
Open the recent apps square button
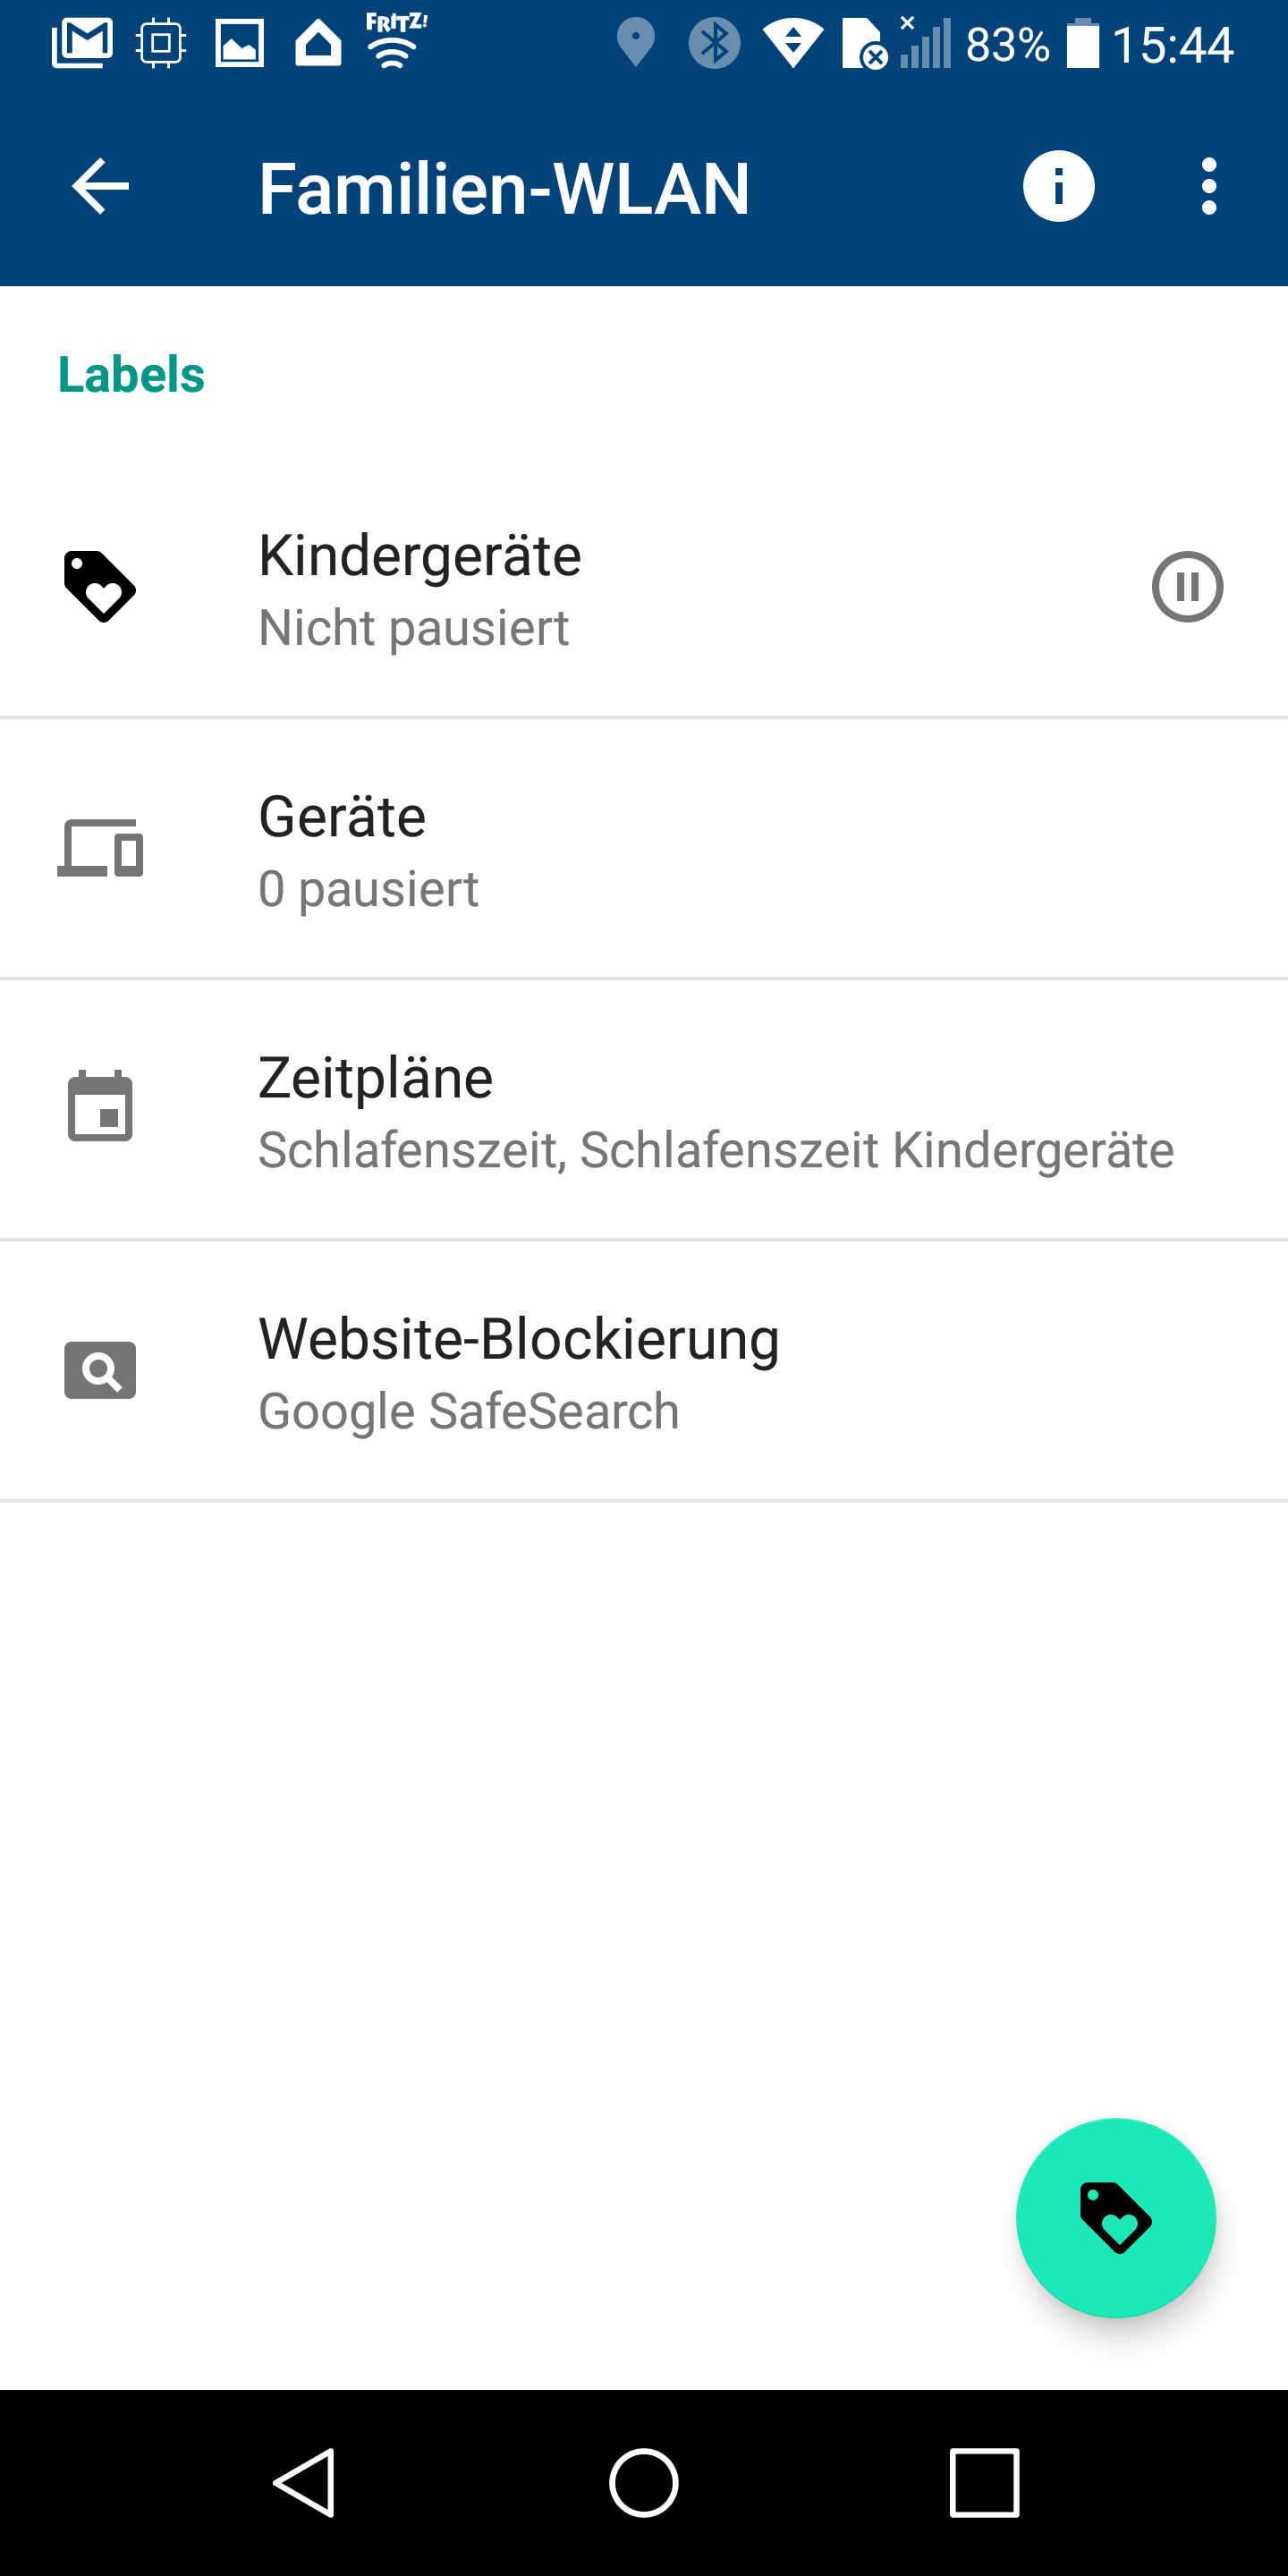click(984, 2482)
